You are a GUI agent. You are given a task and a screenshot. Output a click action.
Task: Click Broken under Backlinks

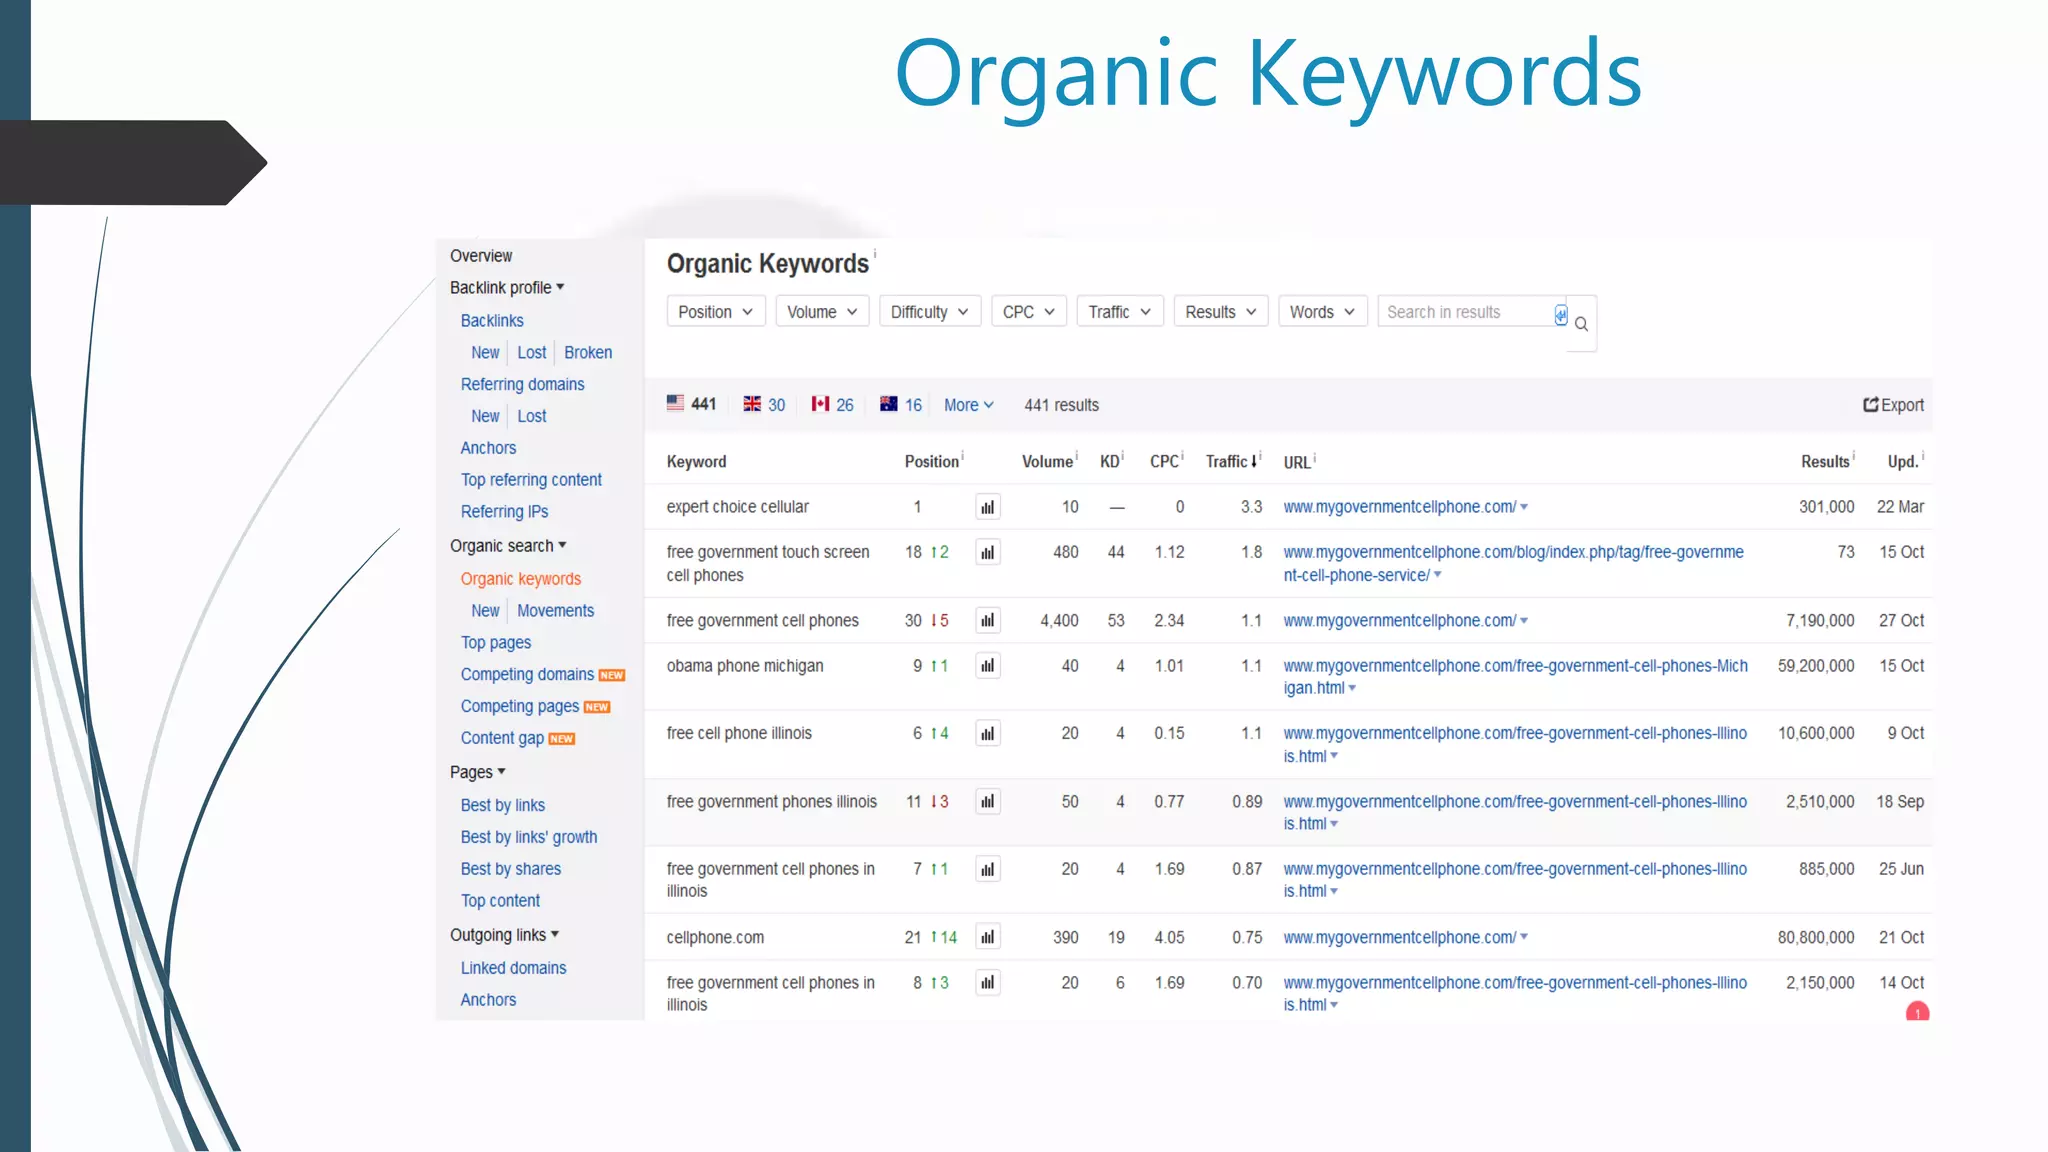click(588, 353)
